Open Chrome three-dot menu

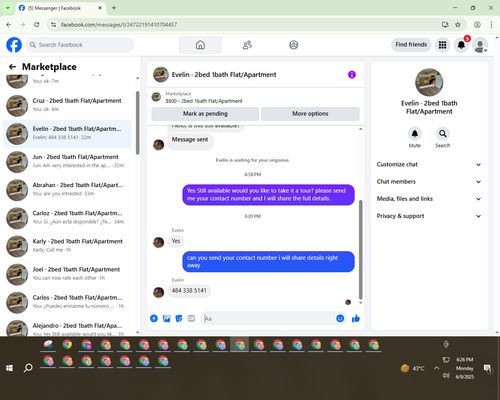[x=491, y=24]
